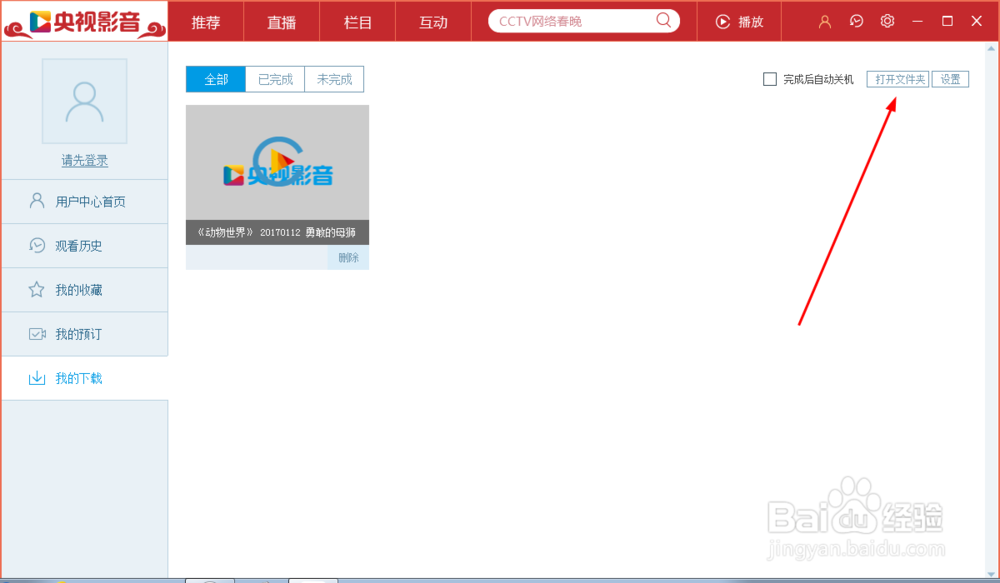The image size is (1000, 583).
Task: Open the message feedback icon
Action: tap(857, 21)
